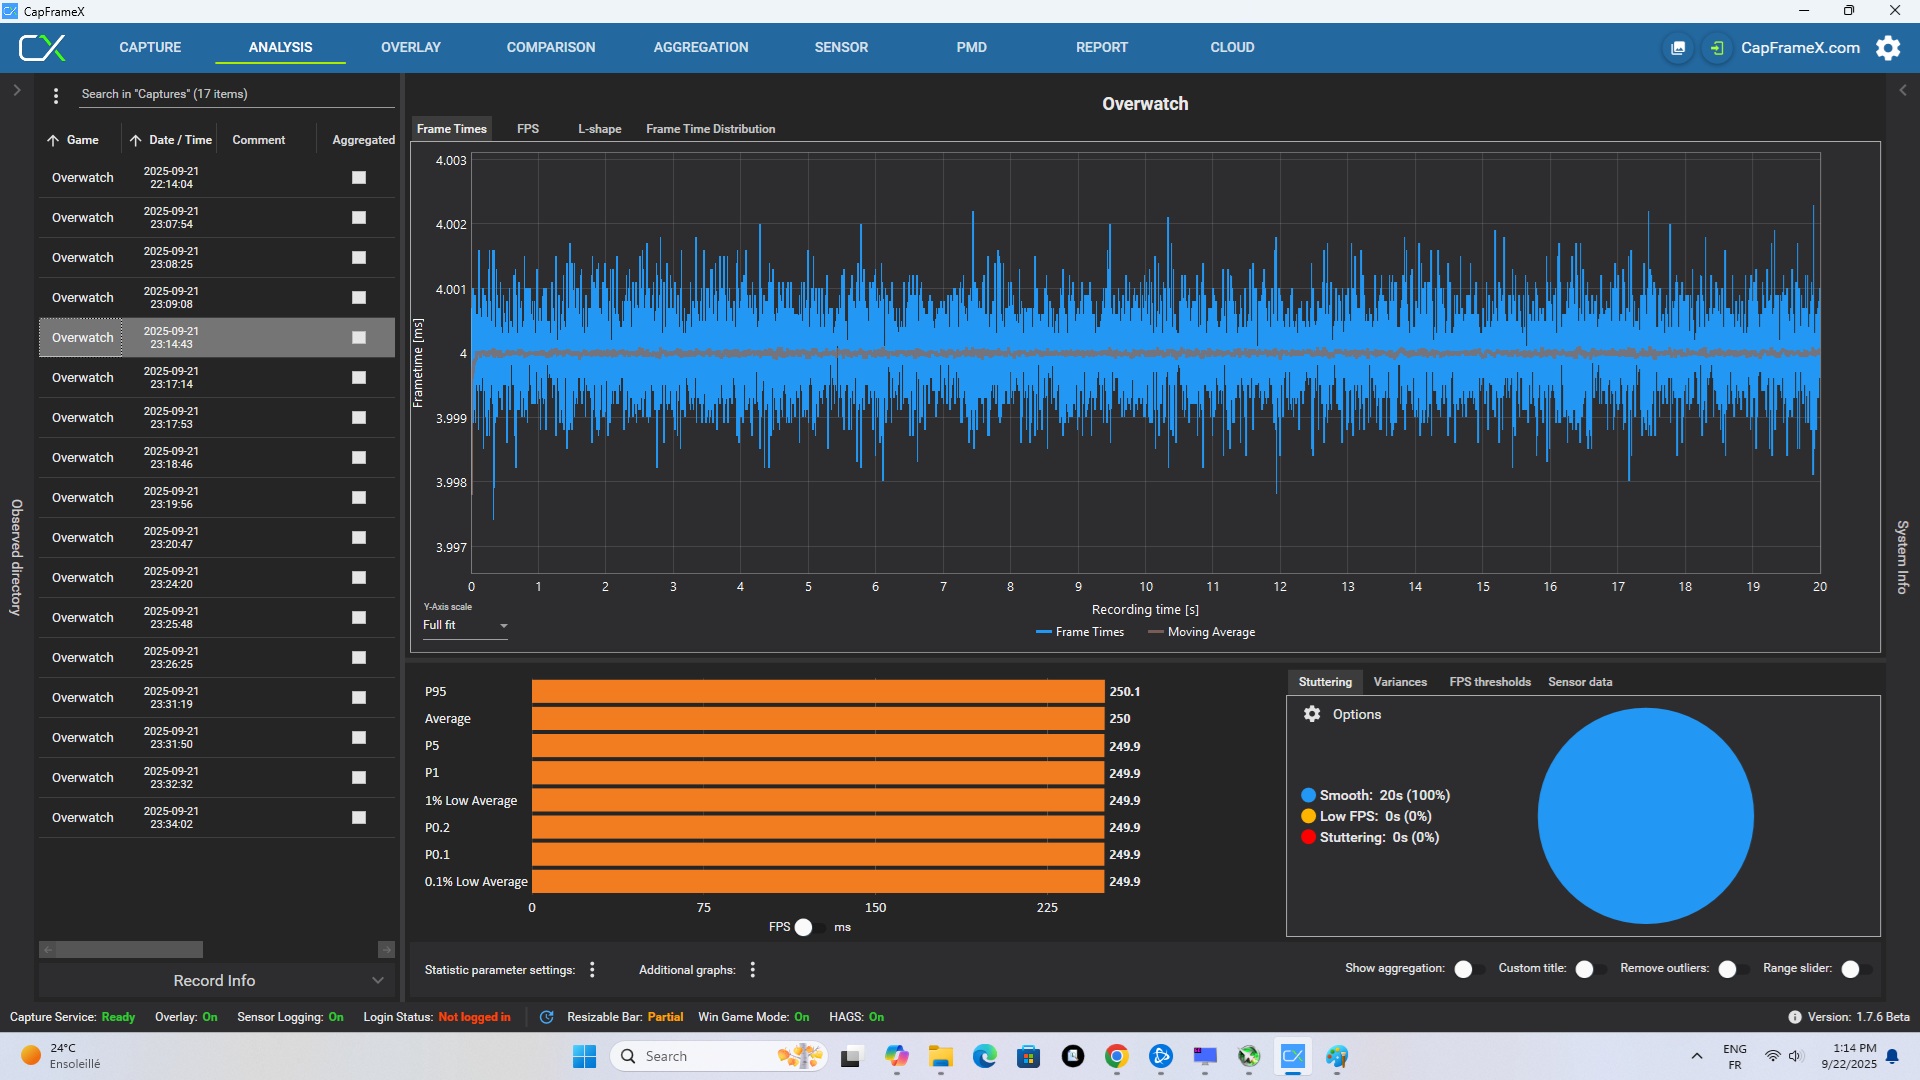Image resolution: width=1920 pixels, height=1080 pixels.
Task: Check Aggregated box for 22:14:04 capture
Action: [x=359, y=178]
